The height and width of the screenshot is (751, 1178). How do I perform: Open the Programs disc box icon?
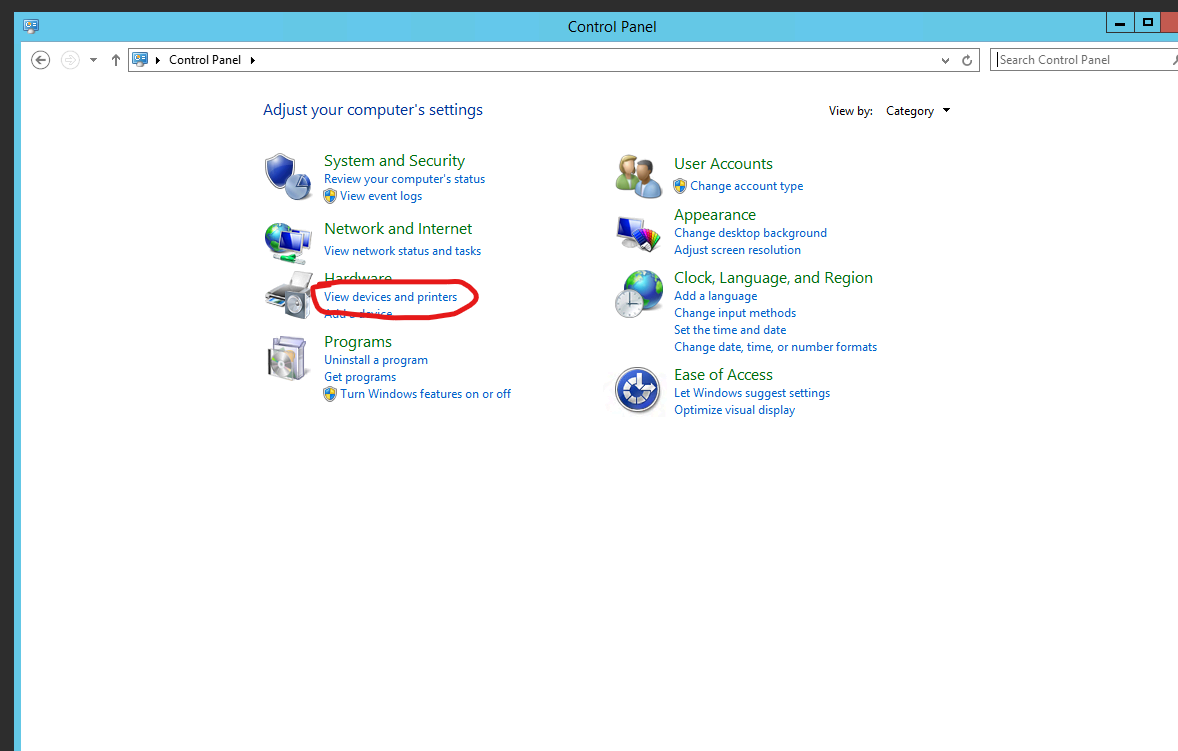tap(286, 359)
